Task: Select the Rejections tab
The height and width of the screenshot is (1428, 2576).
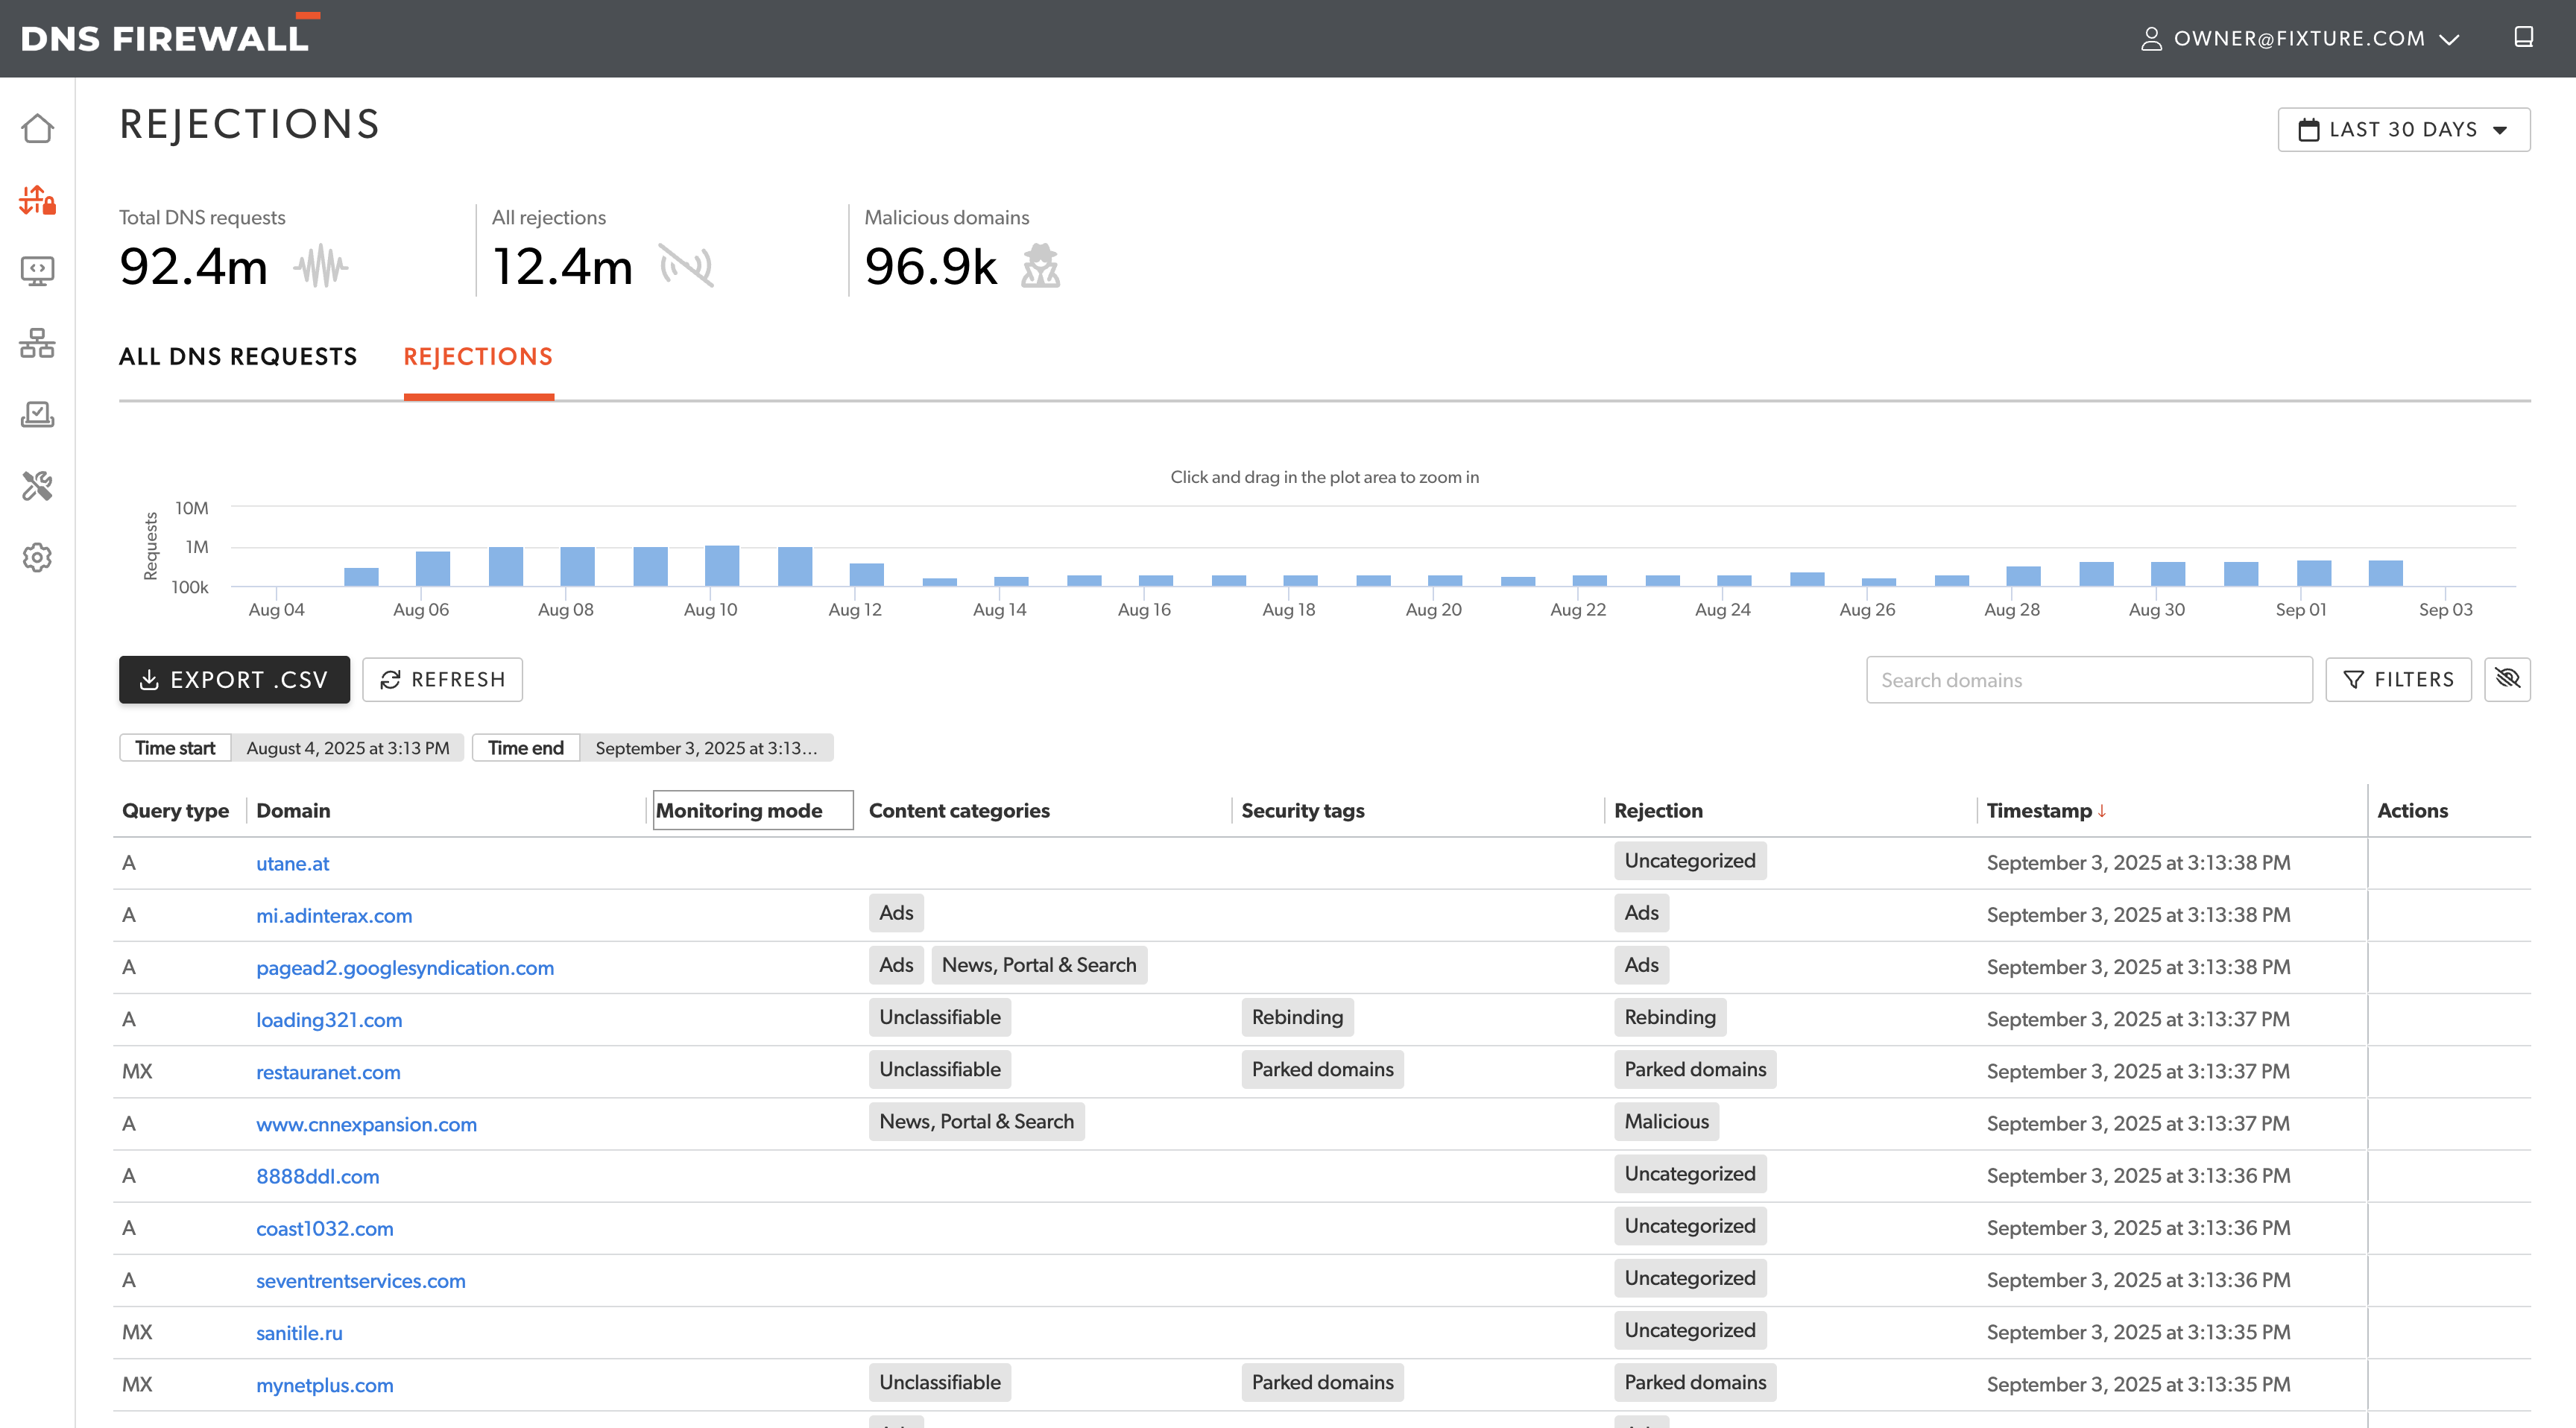Action: click(478, 357)
